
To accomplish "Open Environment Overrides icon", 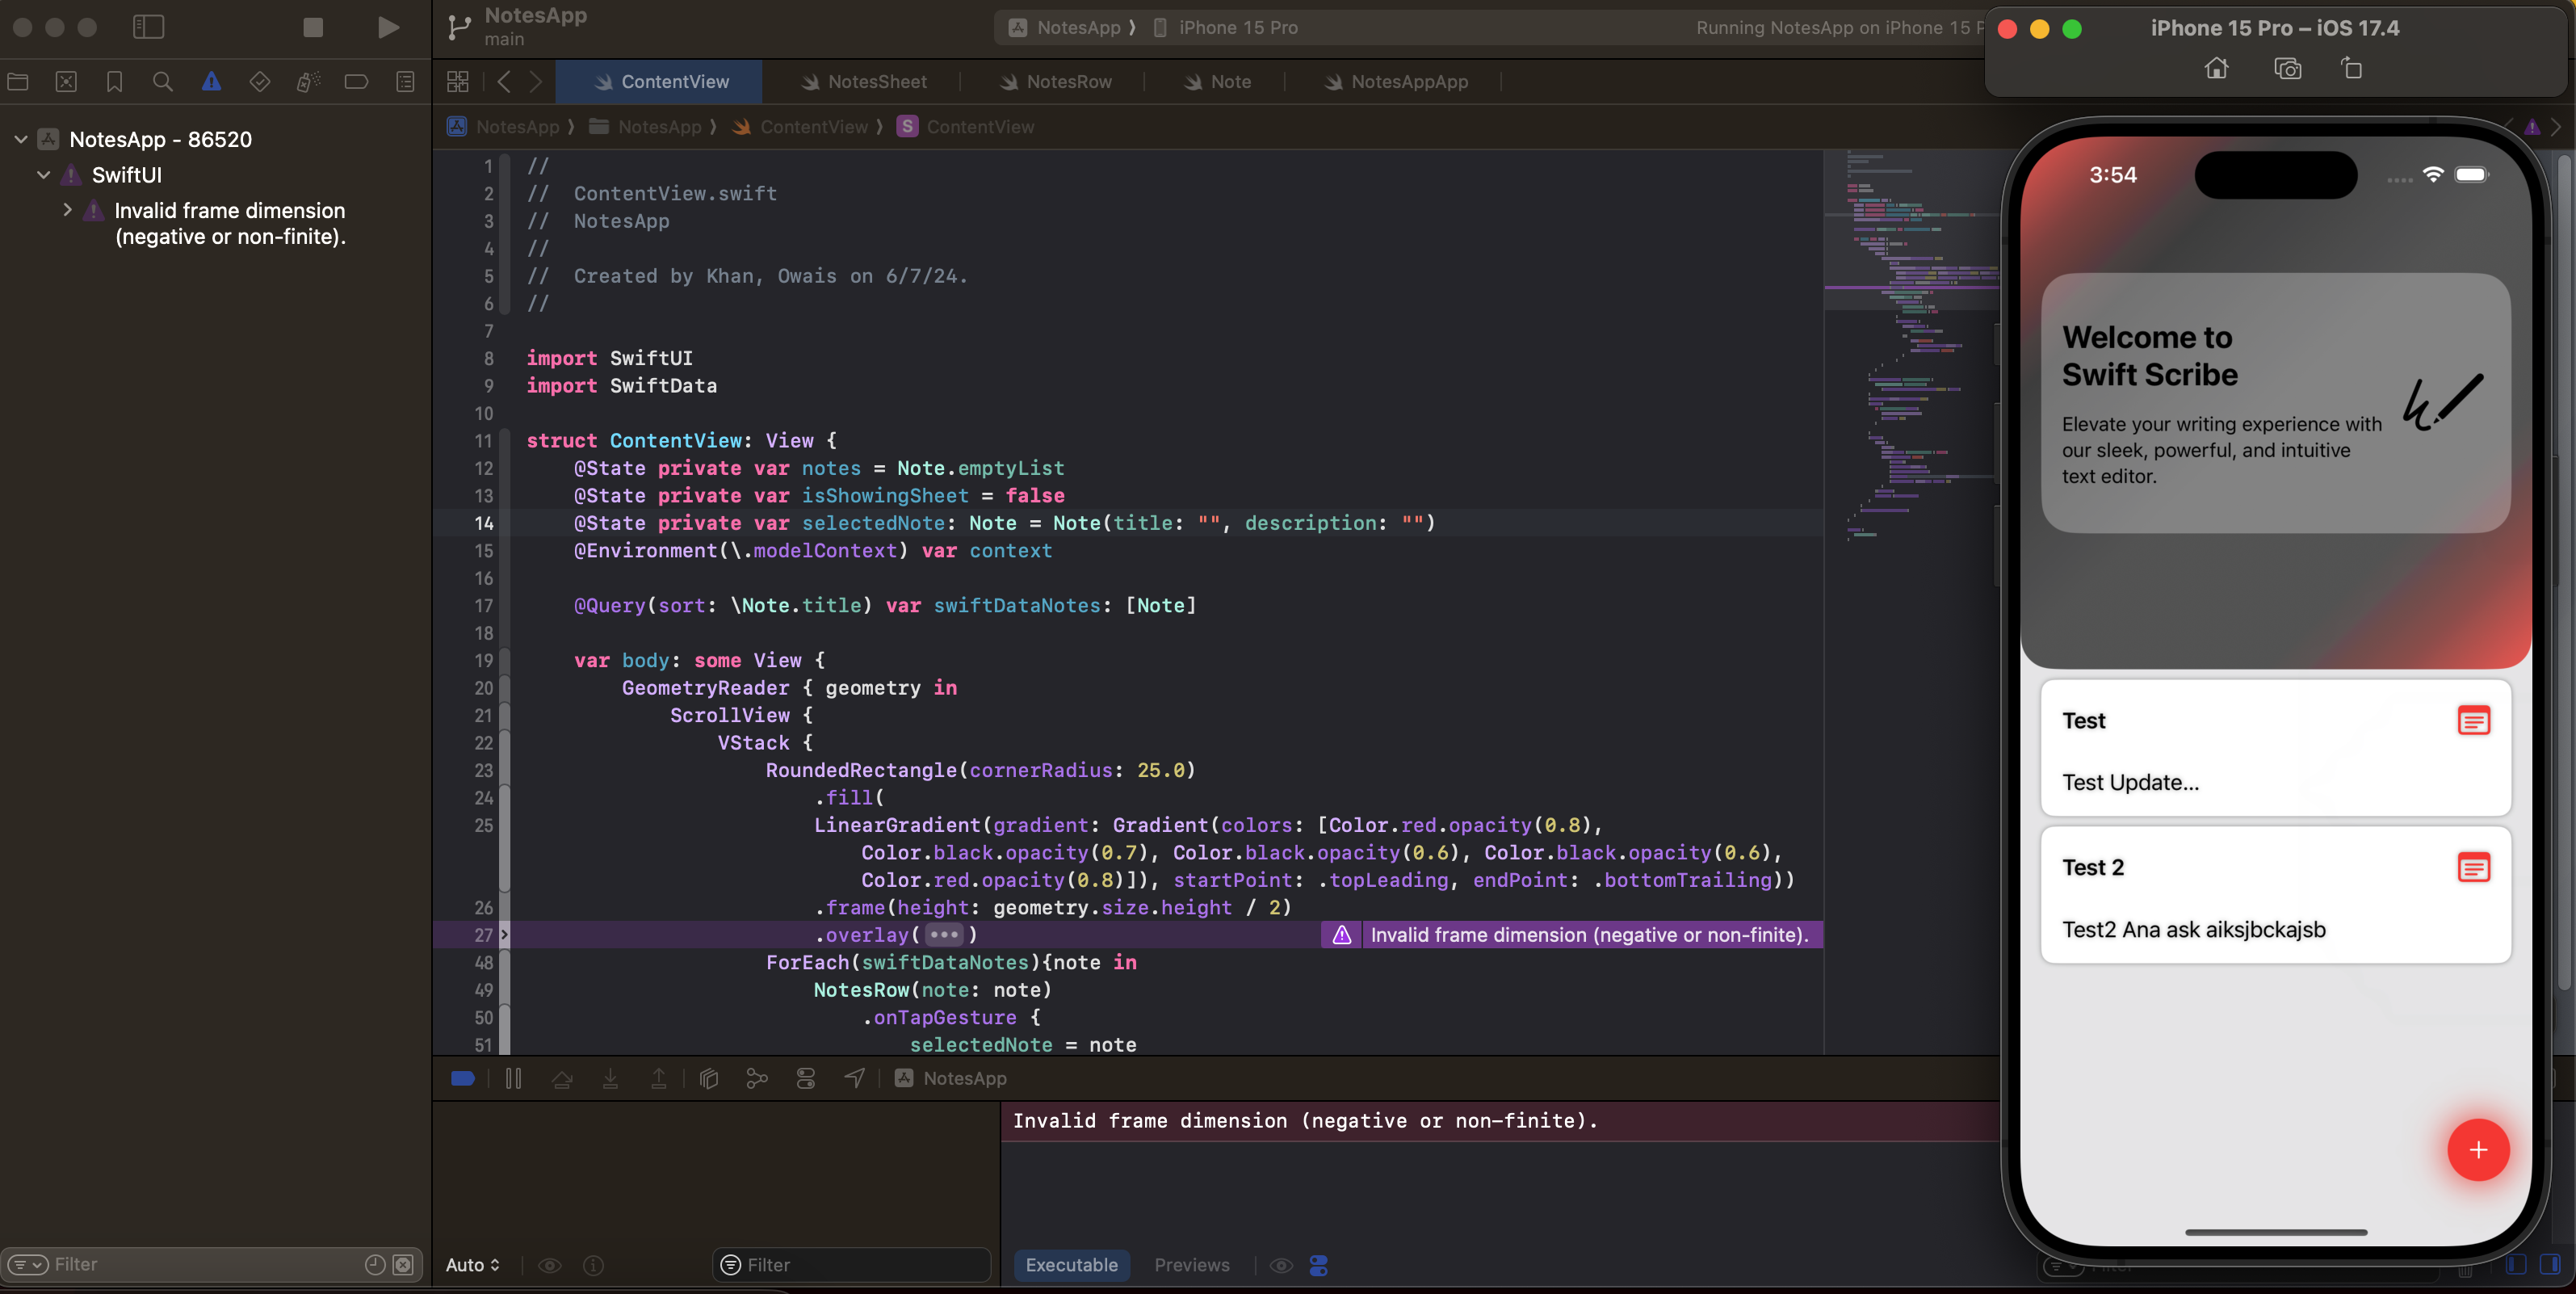I will tap(806, 1079).
